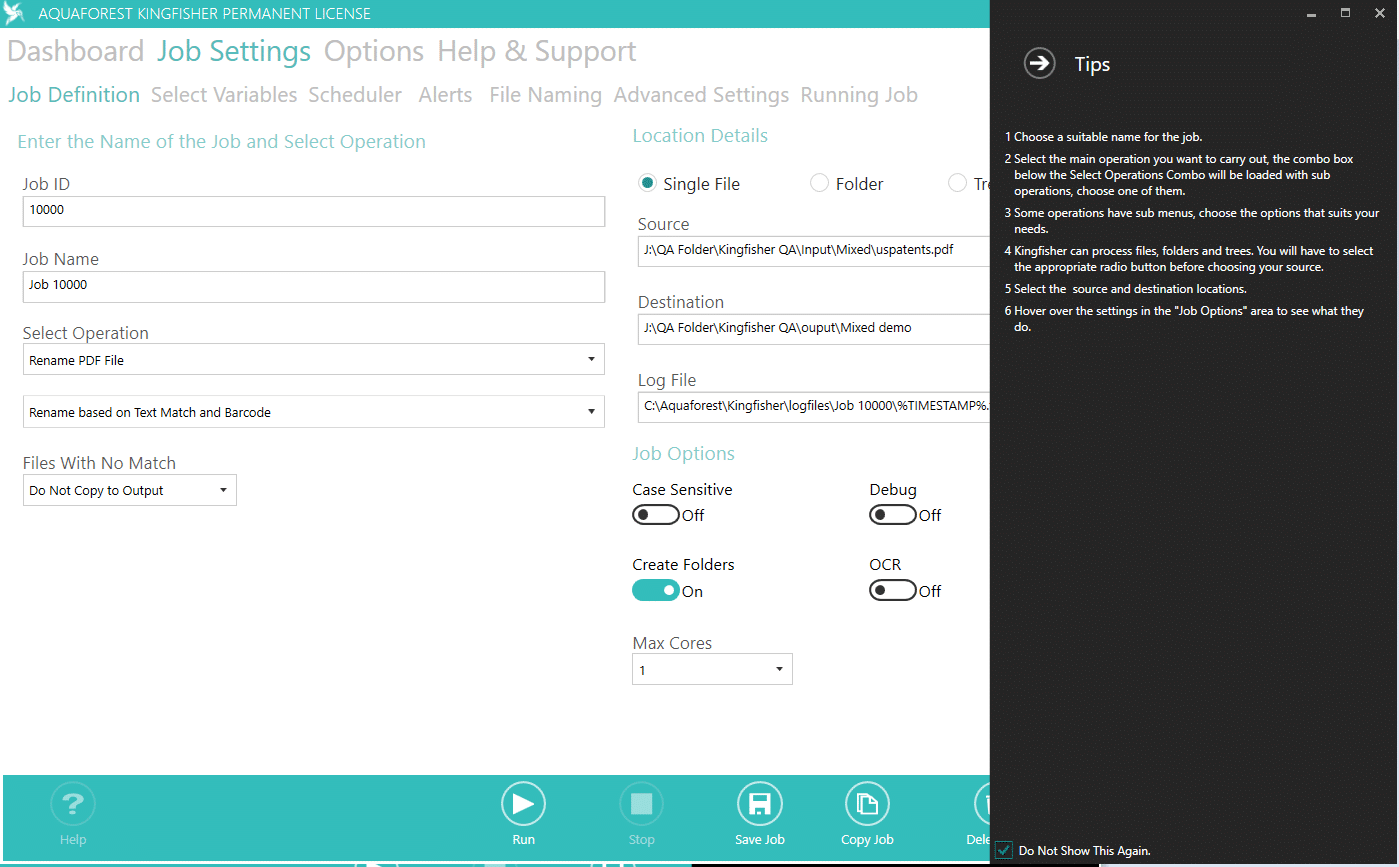
Task: Toggle the Case Sensitive switch
Action: click(656, 515)
